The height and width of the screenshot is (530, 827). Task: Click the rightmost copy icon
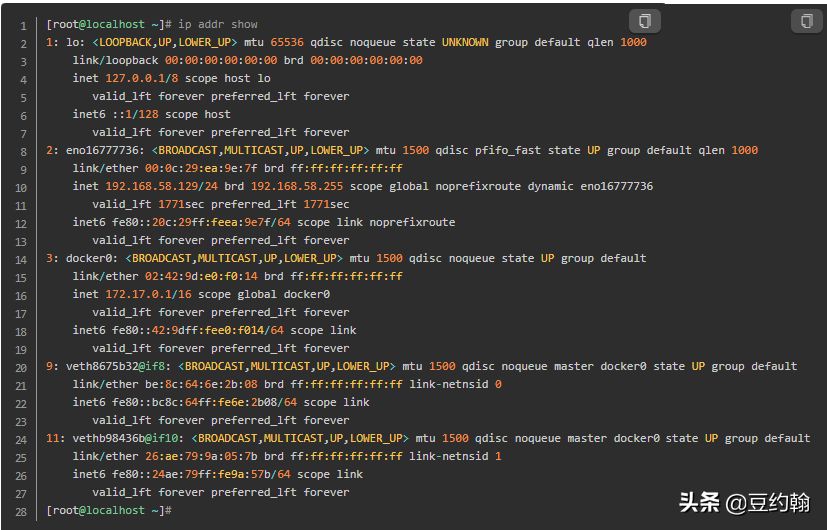[x=806, y=22]
